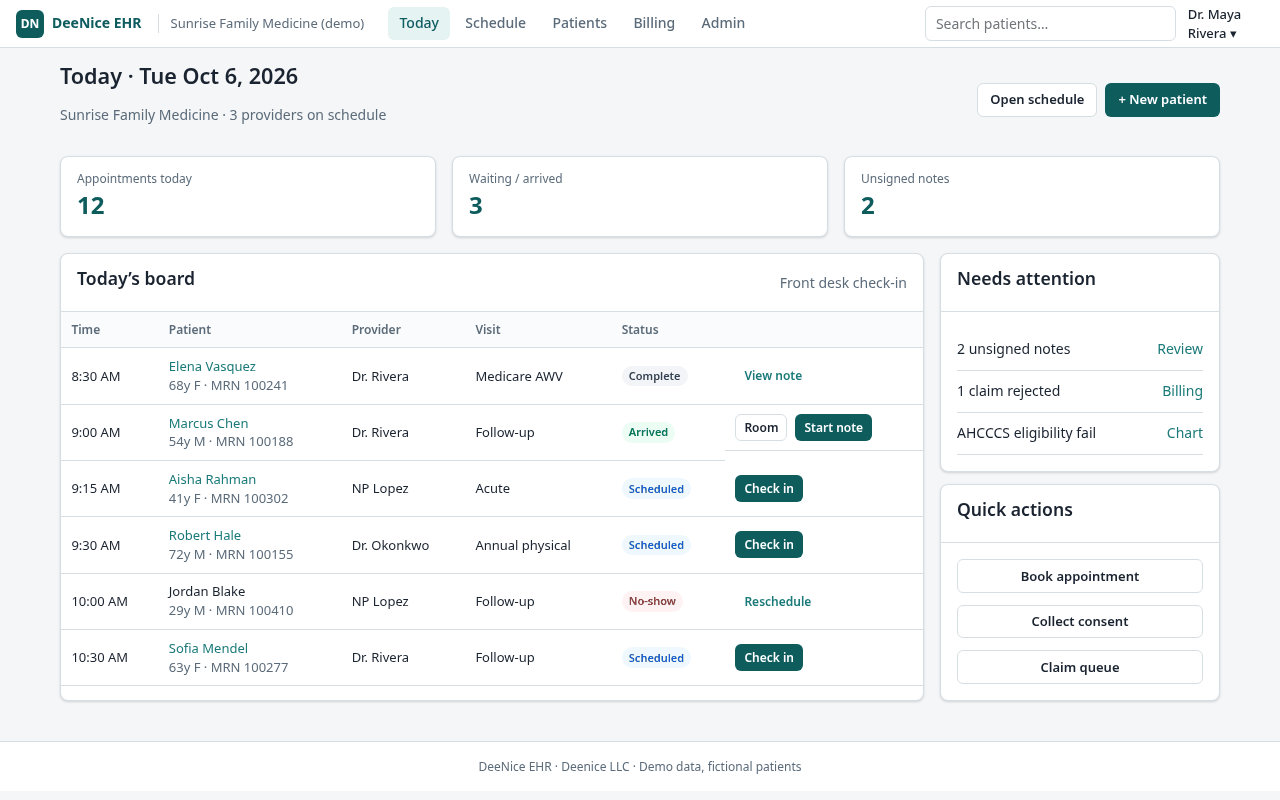This screenshot has width=1280, height=800.
Task: Select the Admin tab
Action: [723, 23]
